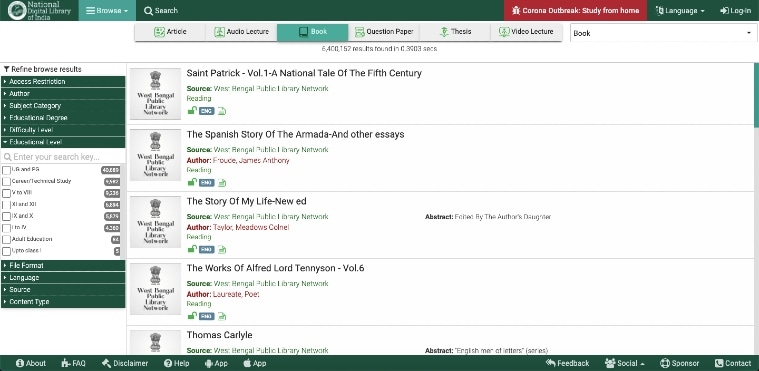Image resolution: width=759 pixels, height=371 pixels.
Task: Click the Refine browse results filter icon
Action: [6, 69]
